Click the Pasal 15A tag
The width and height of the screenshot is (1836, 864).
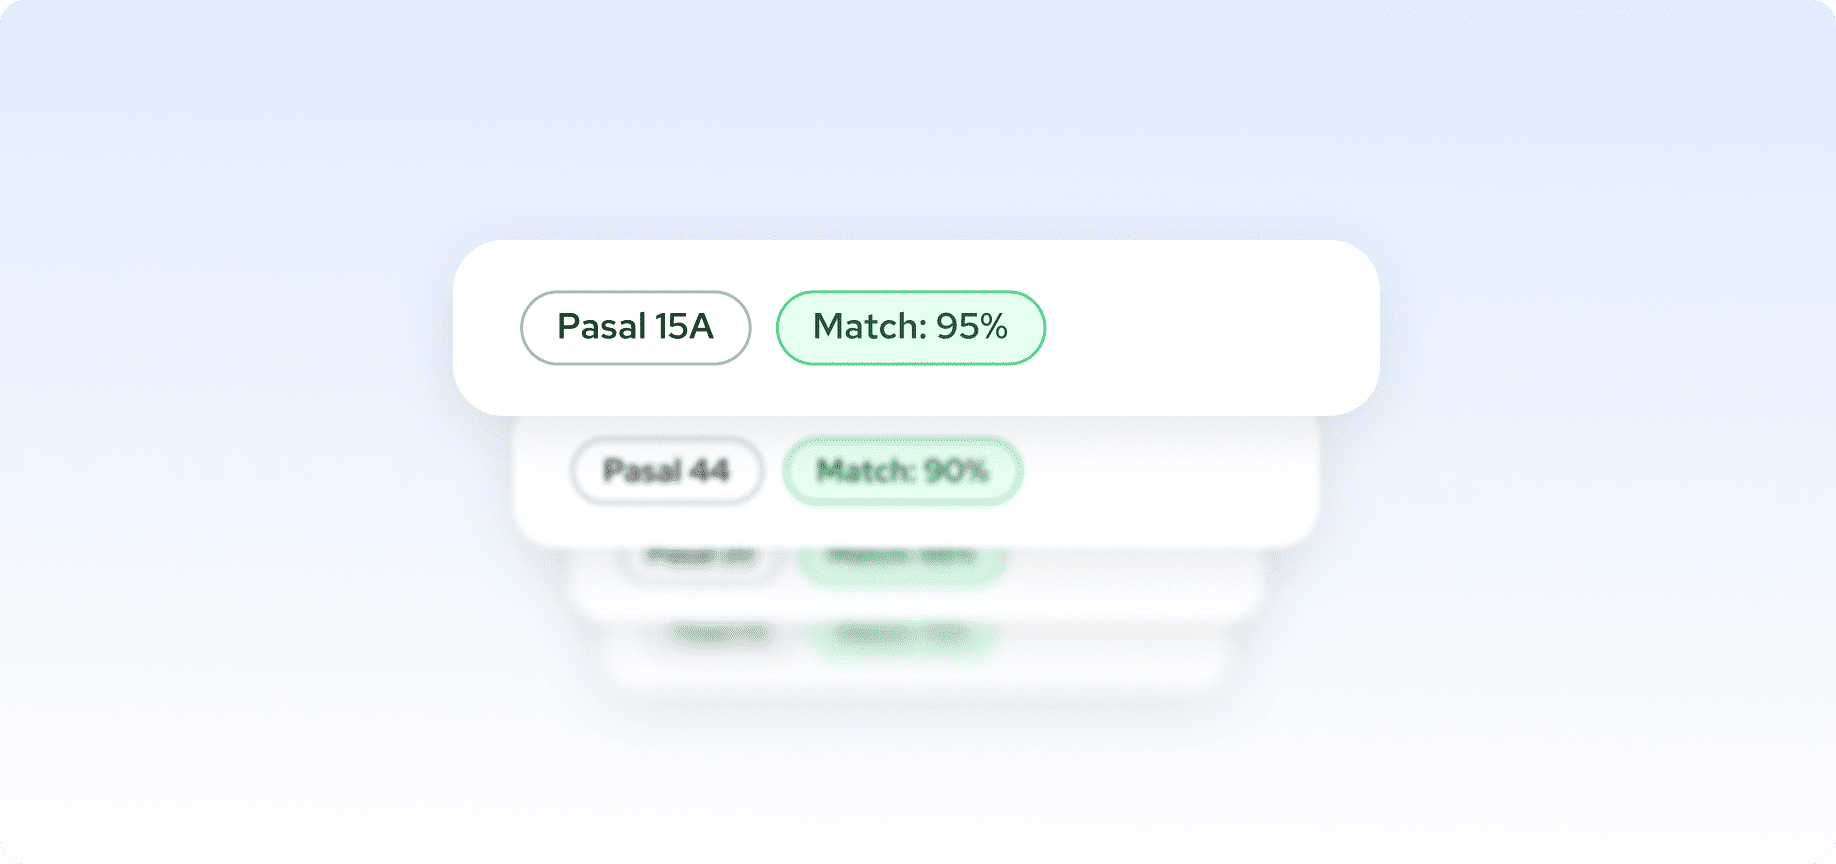click(x=635, y=328)
